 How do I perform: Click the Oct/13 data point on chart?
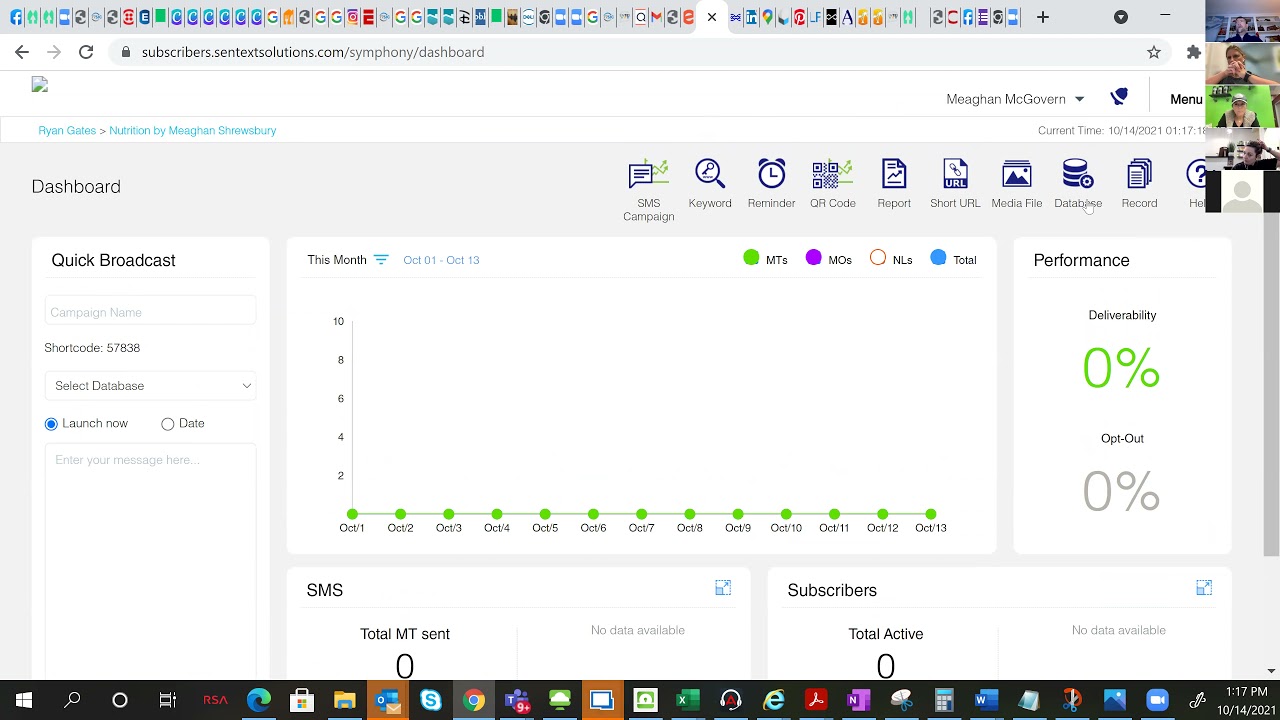[x=930, y=514]
